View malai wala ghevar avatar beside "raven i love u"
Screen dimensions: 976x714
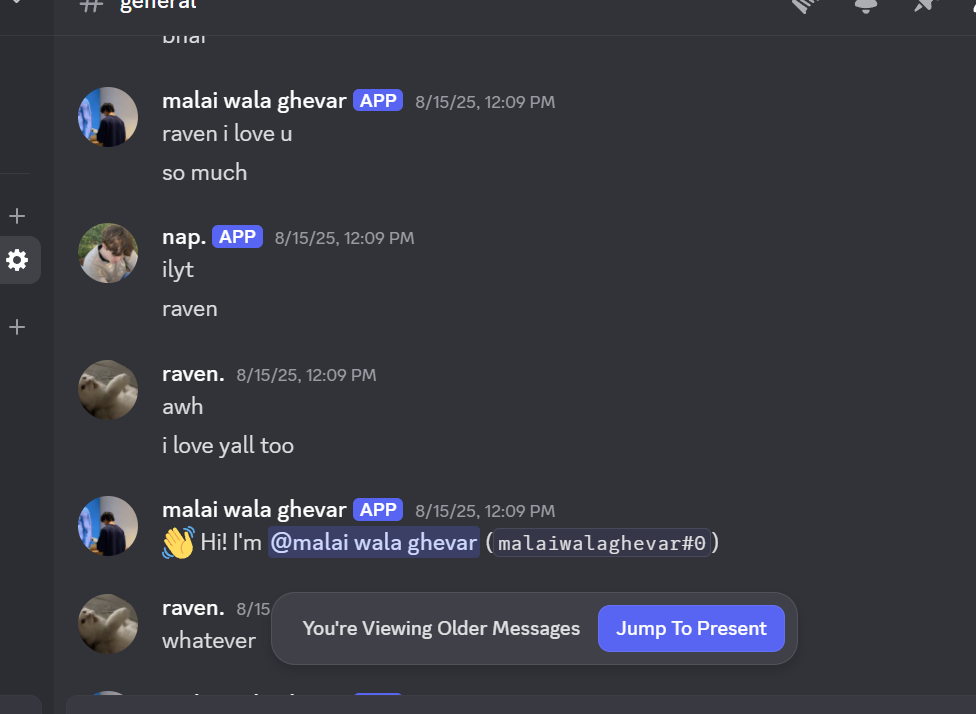tap(108, 117)
